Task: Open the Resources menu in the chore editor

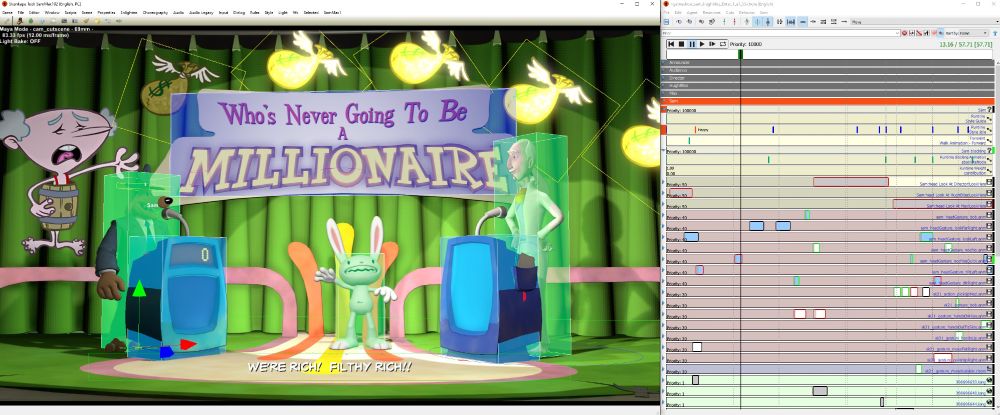Action: 711,13
